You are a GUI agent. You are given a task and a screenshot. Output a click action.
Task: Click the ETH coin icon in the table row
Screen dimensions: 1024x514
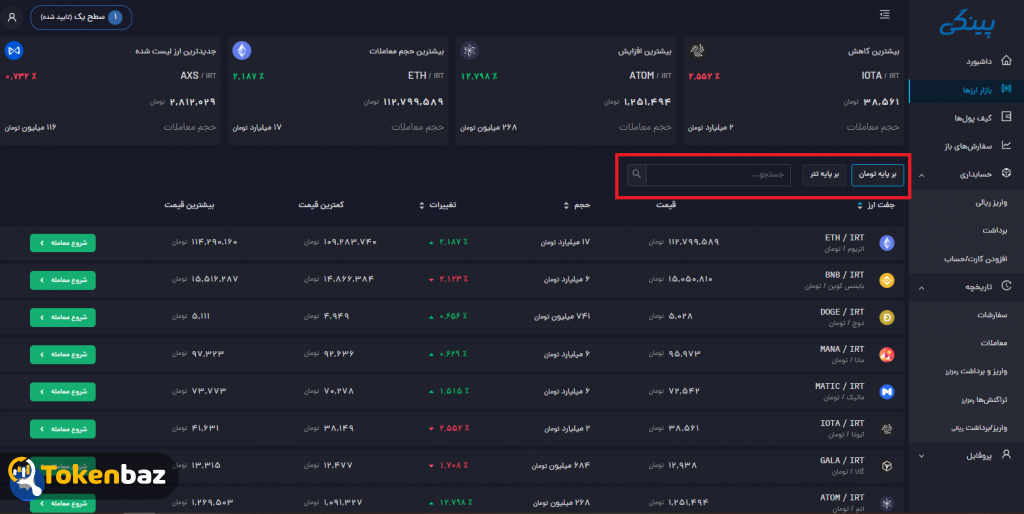tap(886, 243)
